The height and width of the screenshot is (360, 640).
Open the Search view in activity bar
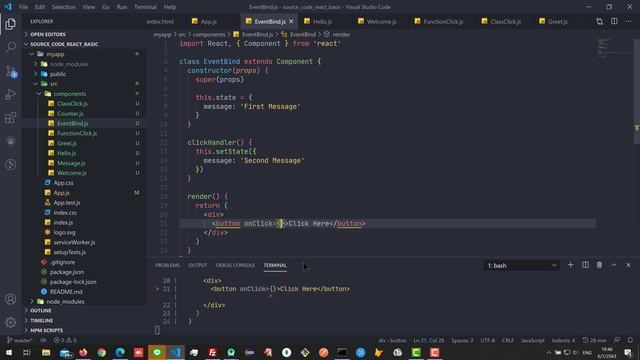pos(11,47)
